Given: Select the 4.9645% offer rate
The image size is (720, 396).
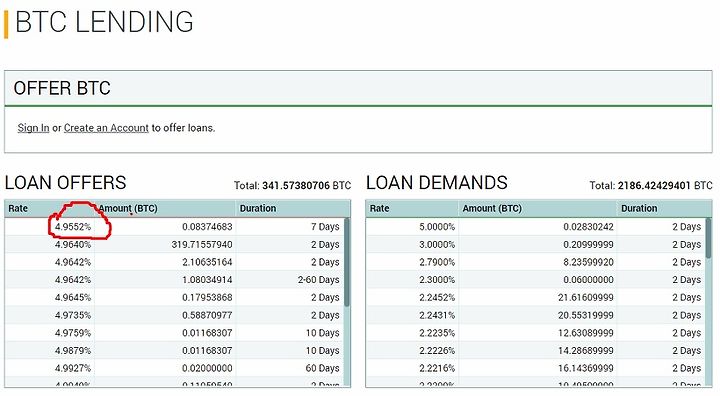Looking at the screenshot, I should (73, 298).
